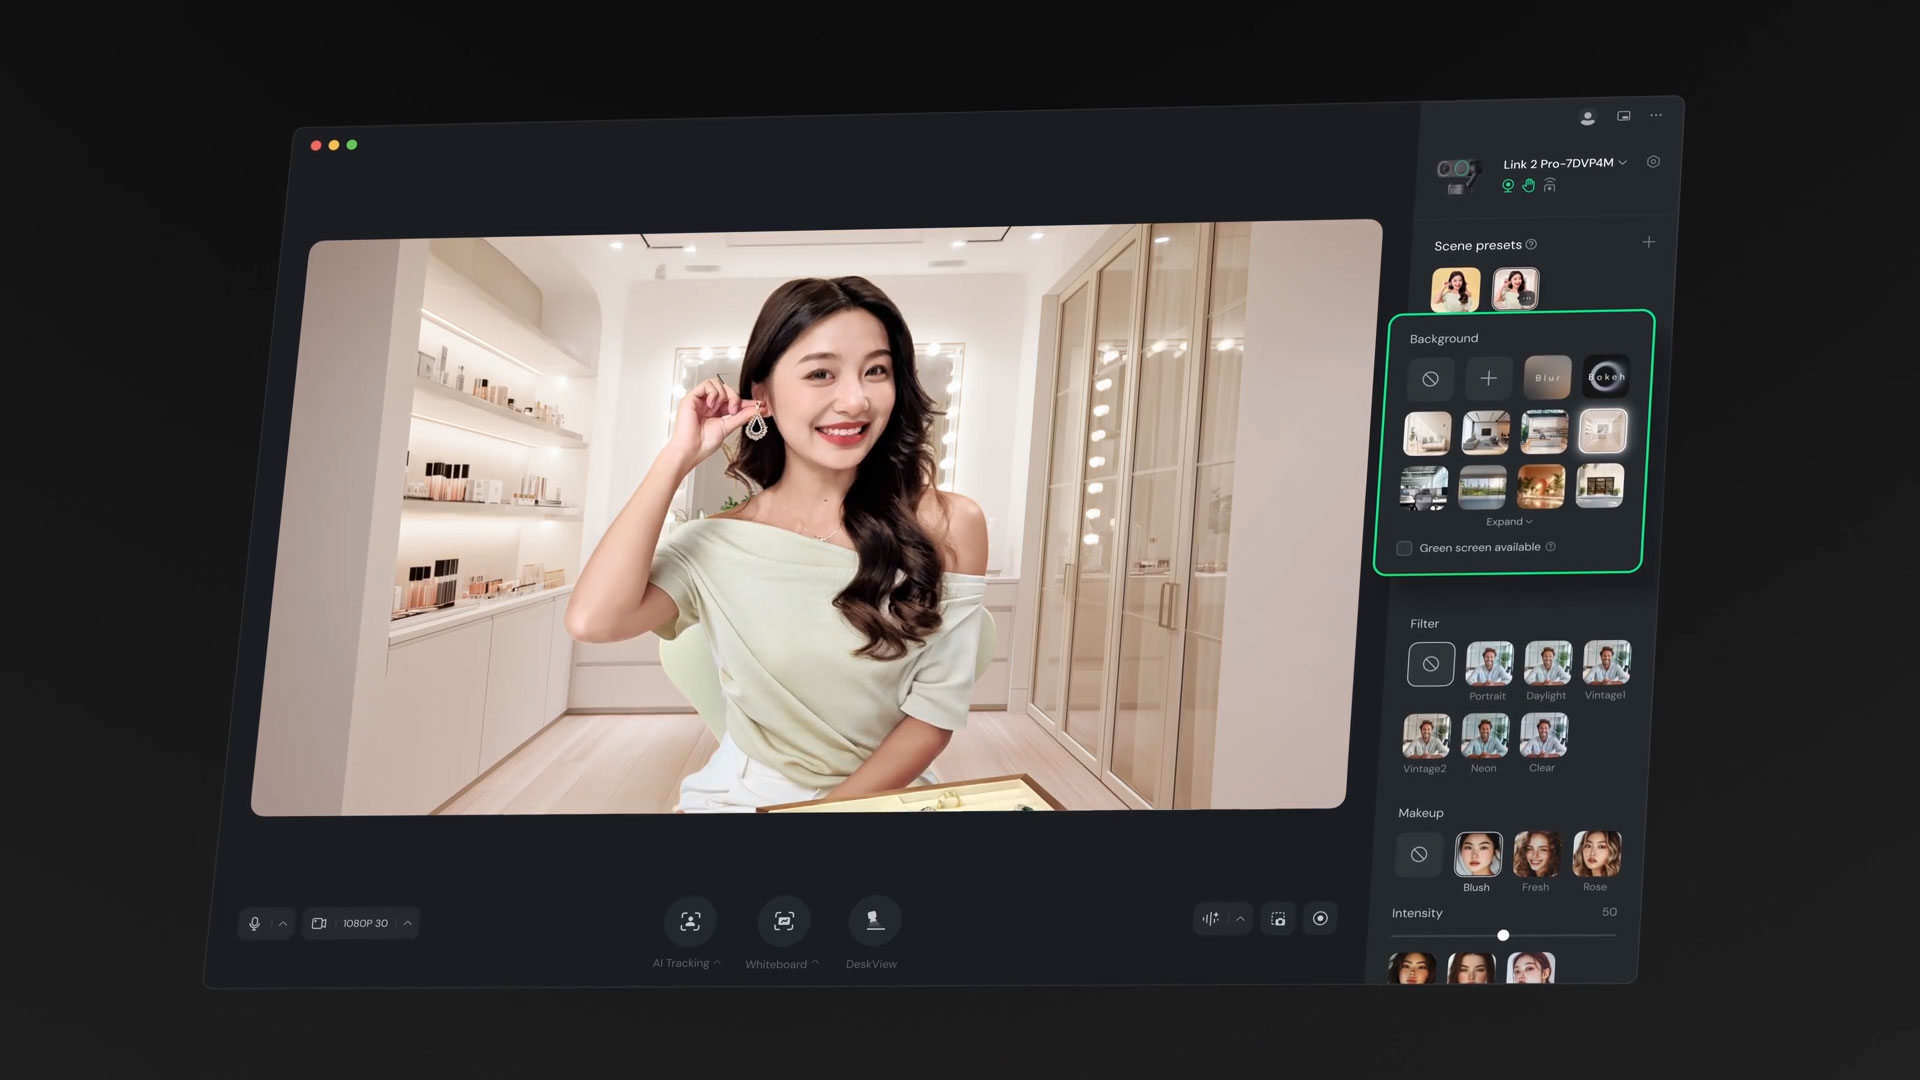Adjust the makeup Intensity slider
1920x1080 pixels.
1503,935
